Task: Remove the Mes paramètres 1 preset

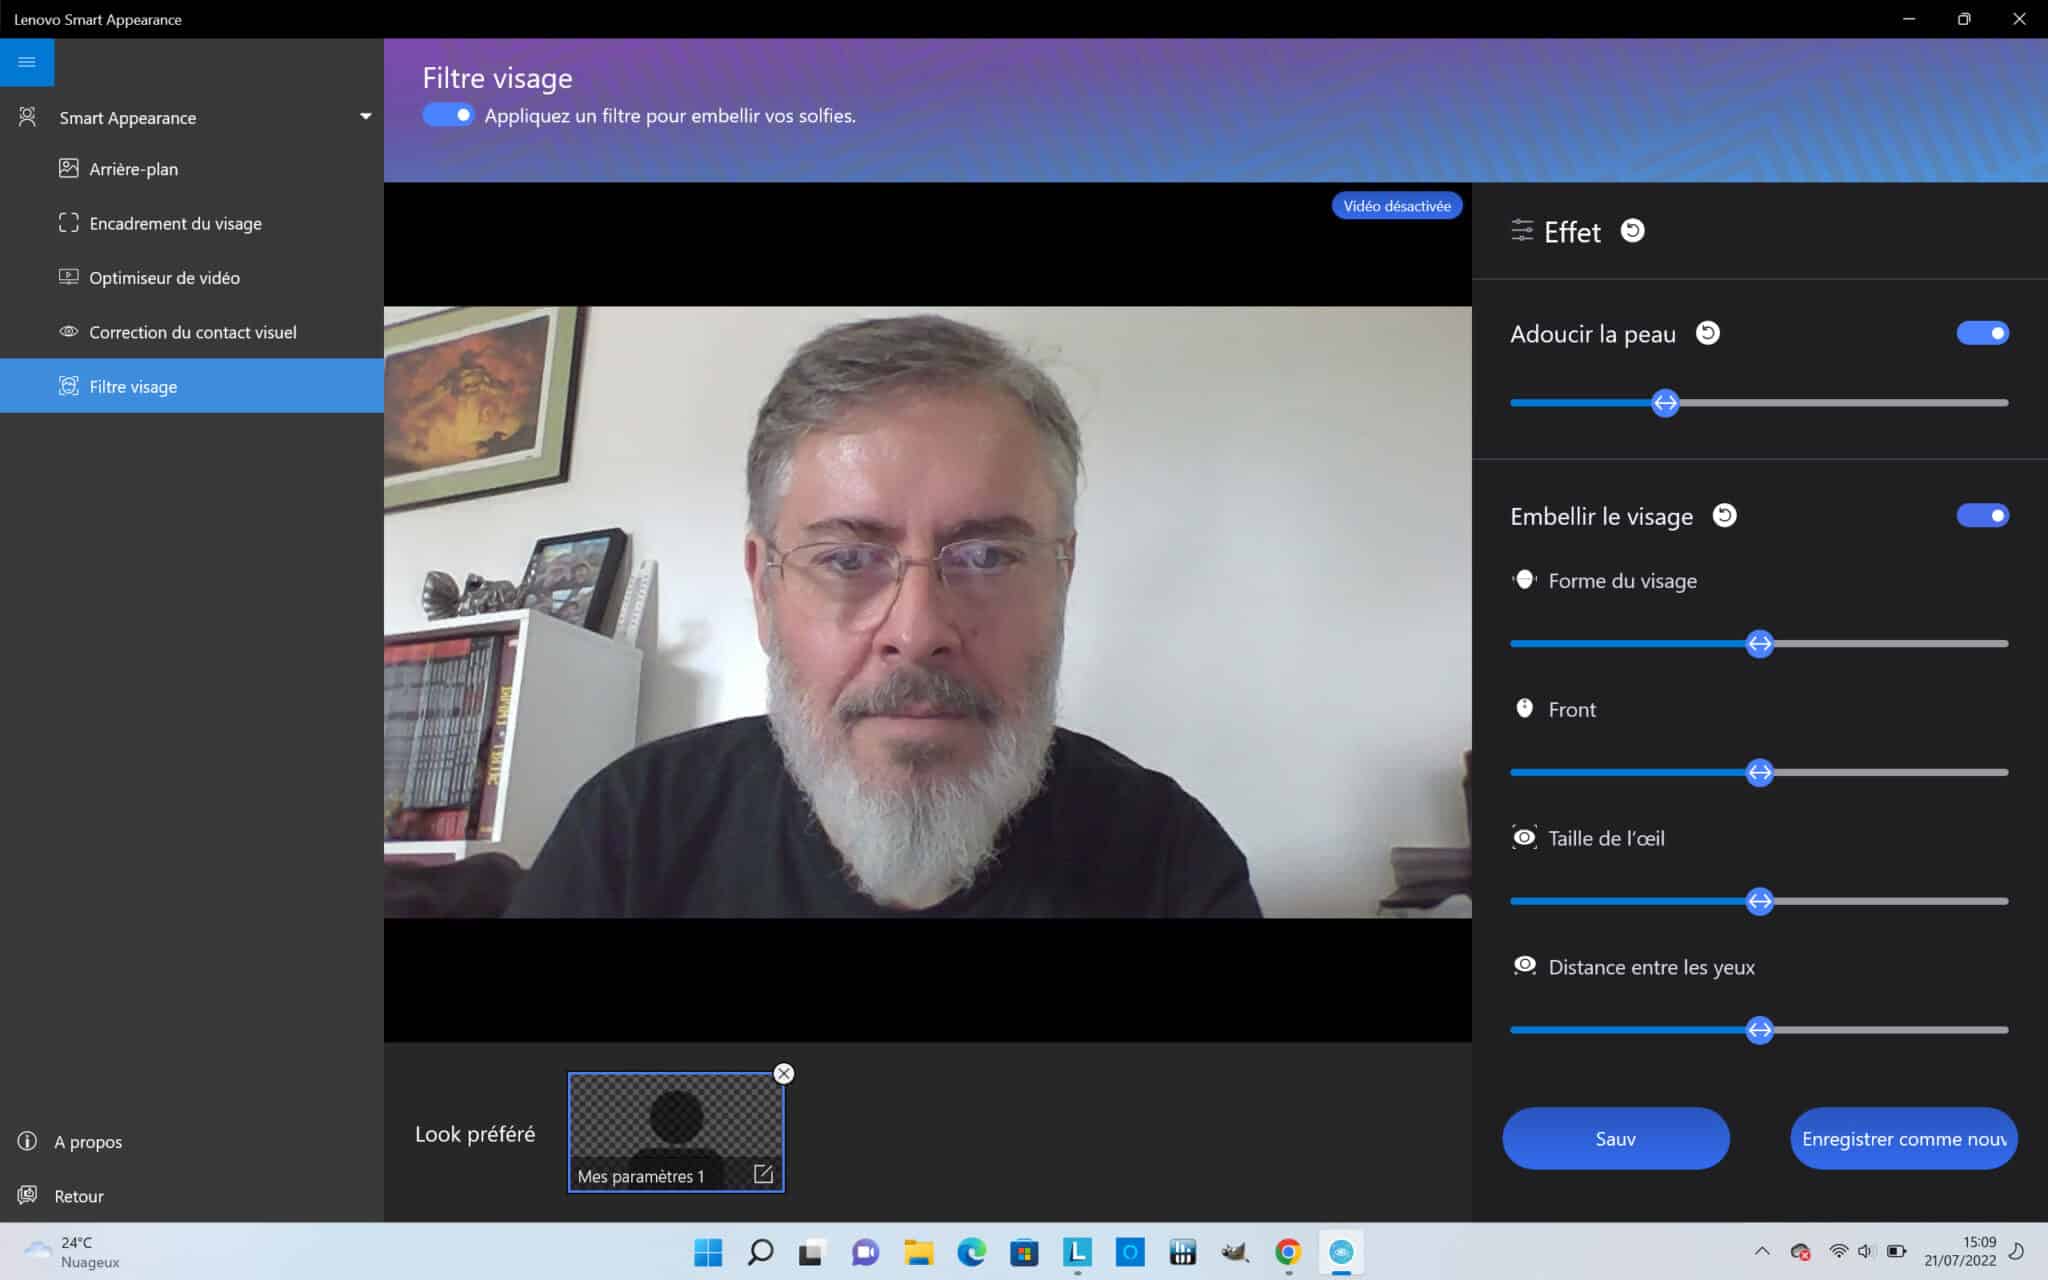Action: click(x=784, y=1073)
